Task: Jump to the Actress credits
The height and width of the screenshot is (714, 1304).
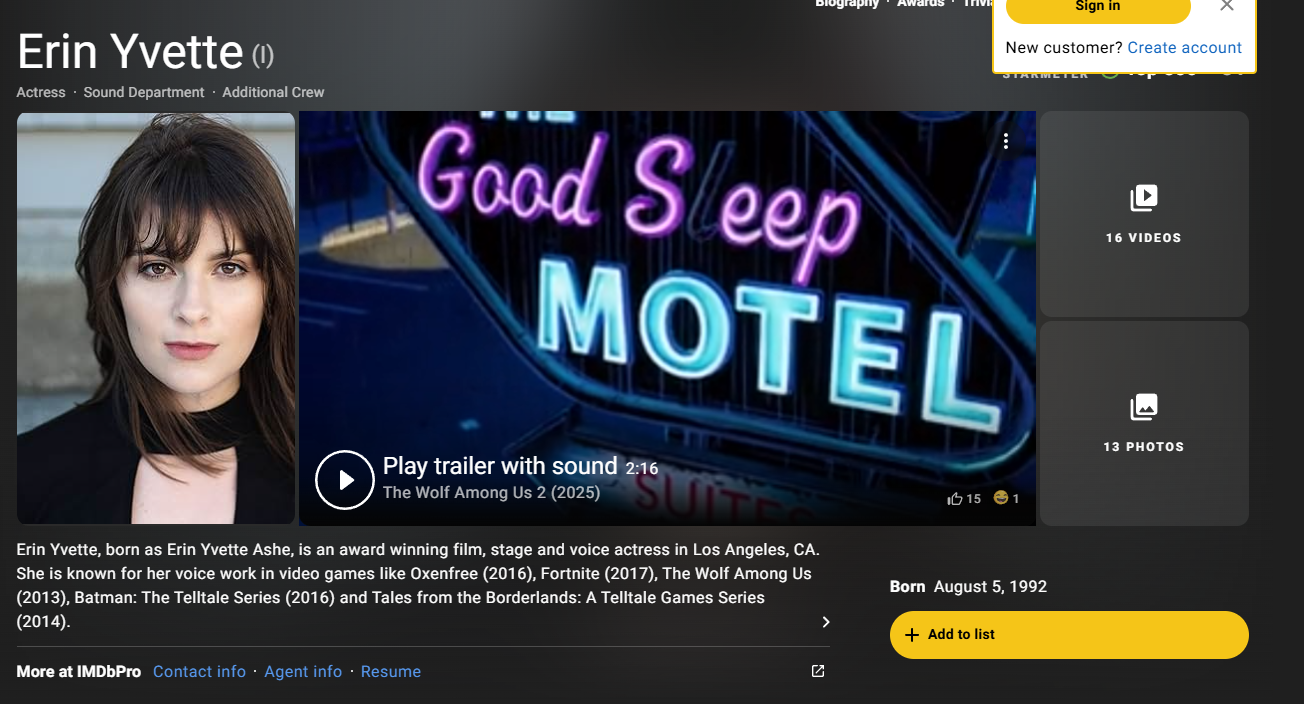Action: coord(41,92)
